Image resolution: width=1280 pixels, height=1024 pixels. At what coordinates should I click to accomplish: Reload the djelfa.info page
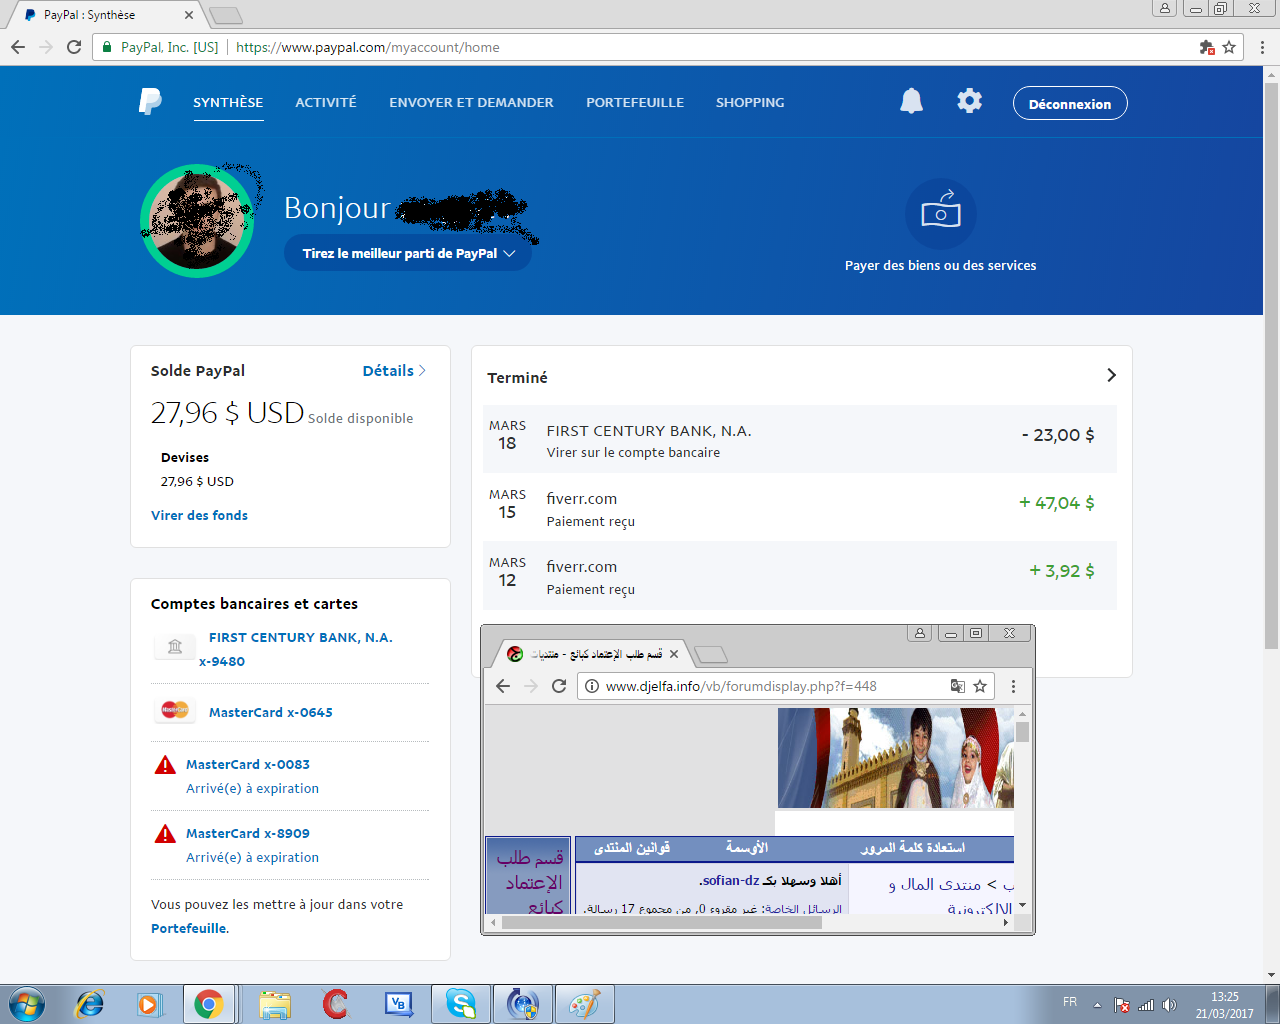[559, 686]
